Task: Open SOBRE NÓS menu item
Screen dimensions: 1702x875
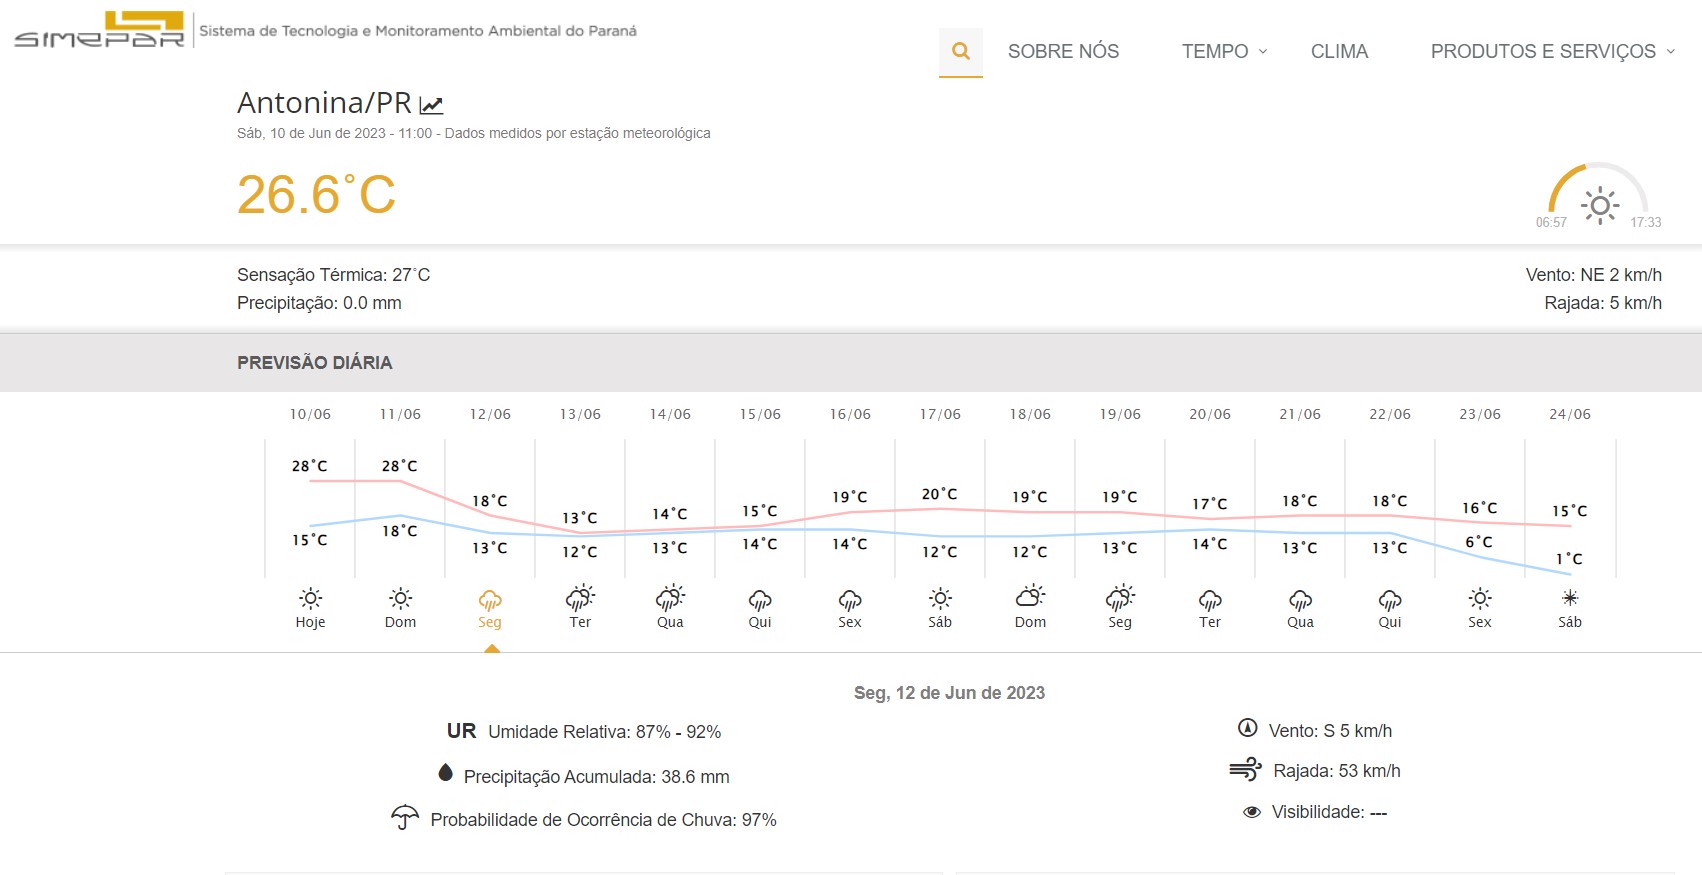Action: [x=1063, y=51]
